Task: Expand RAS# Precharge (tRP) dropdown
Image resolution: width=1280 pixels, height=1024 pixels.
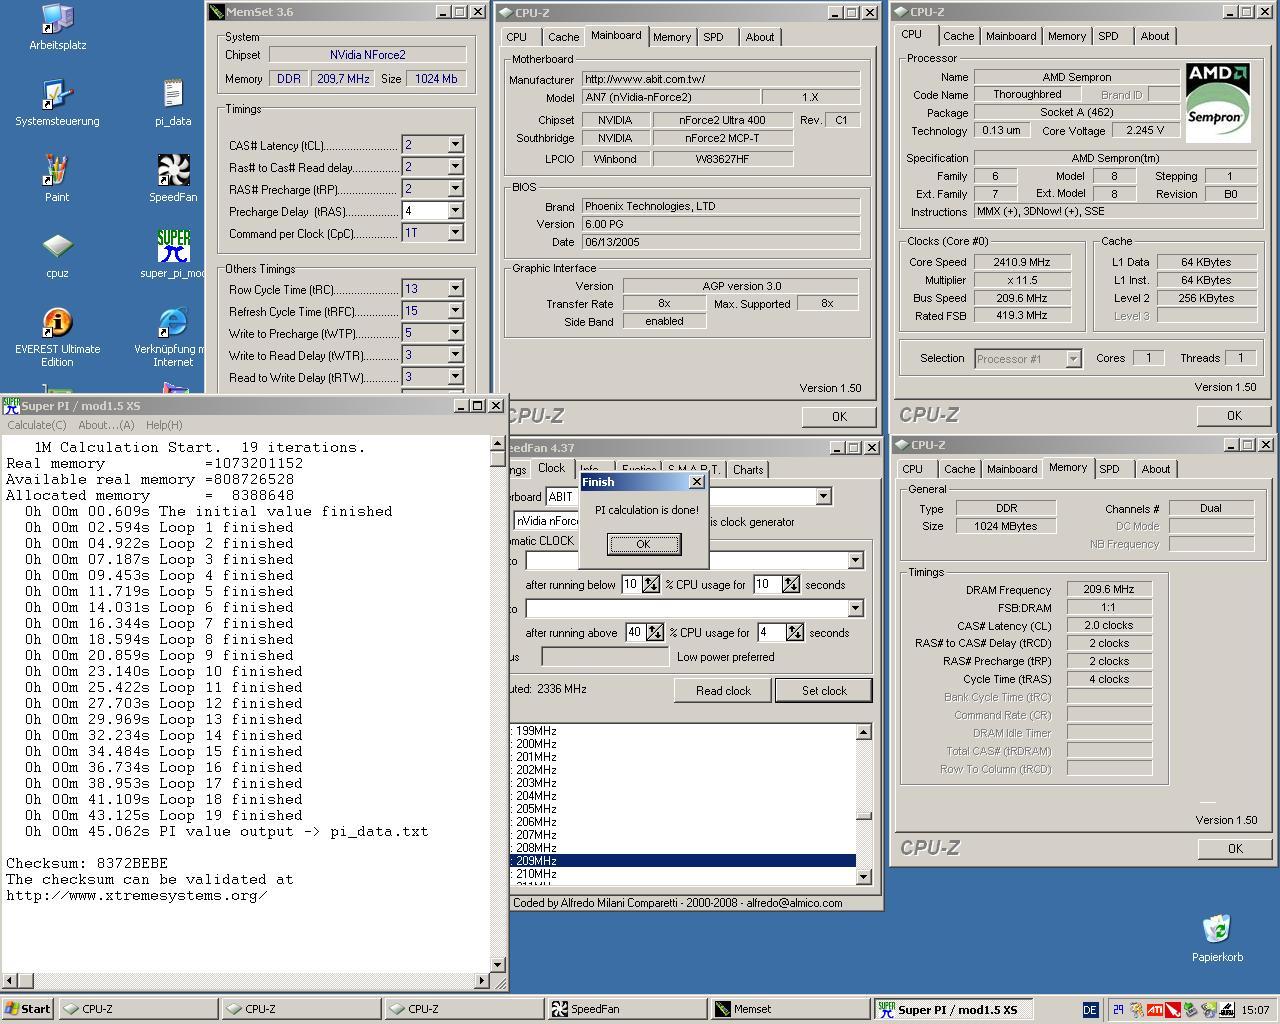Action: pyautogui.click(x=455, y=189)
